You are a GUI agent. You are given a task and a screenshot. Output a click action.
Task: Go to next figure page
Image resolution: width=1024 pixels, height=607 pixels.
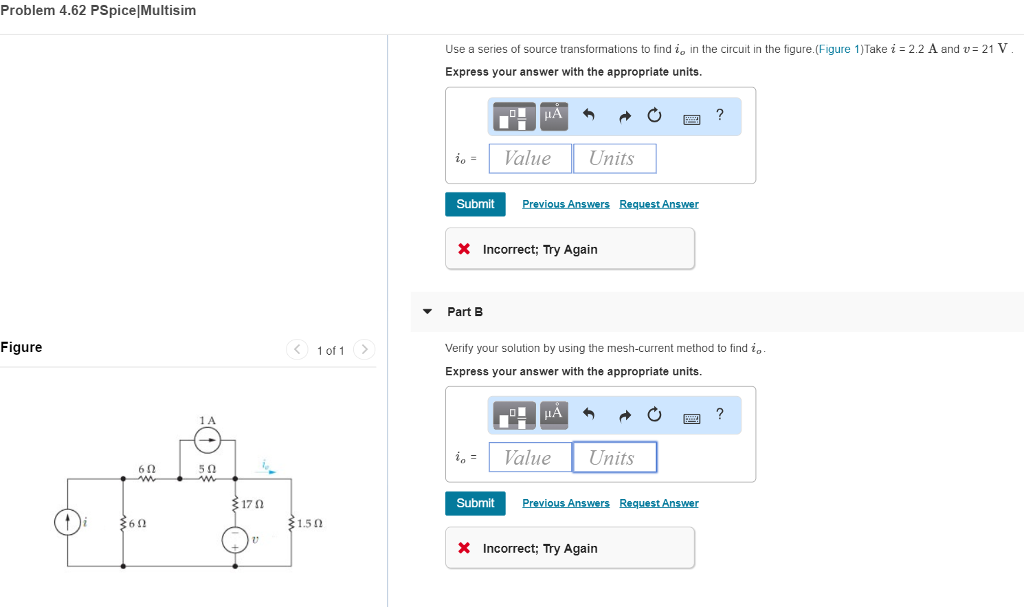[x=364, y=350]
